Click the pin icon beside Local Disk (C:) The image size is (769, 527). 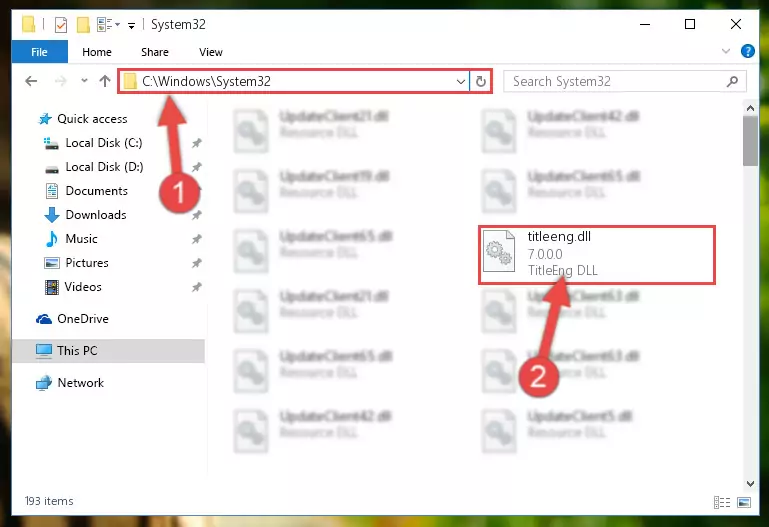tap(197, 143)
